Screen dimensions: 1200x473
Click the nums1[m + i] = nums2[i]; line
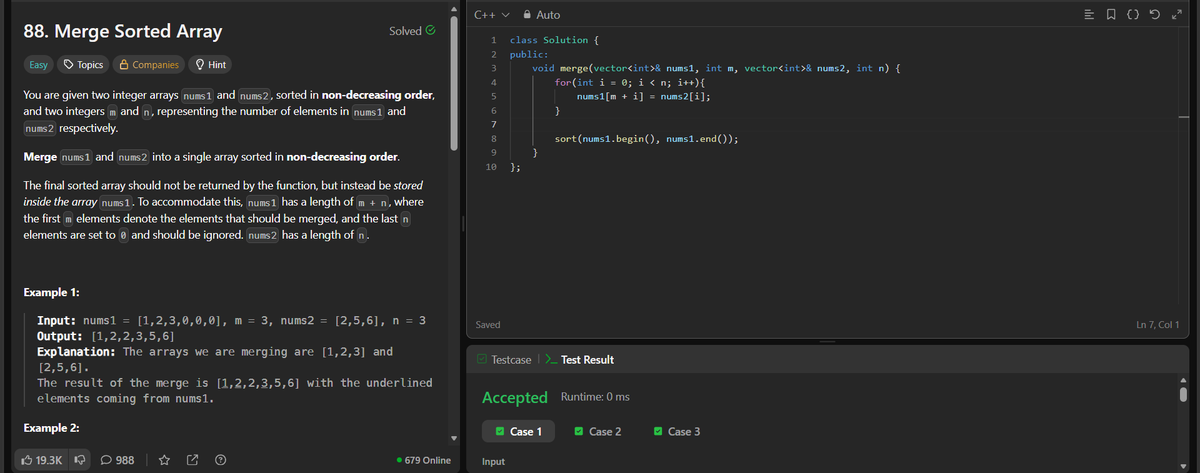click(x=643, y=95)
